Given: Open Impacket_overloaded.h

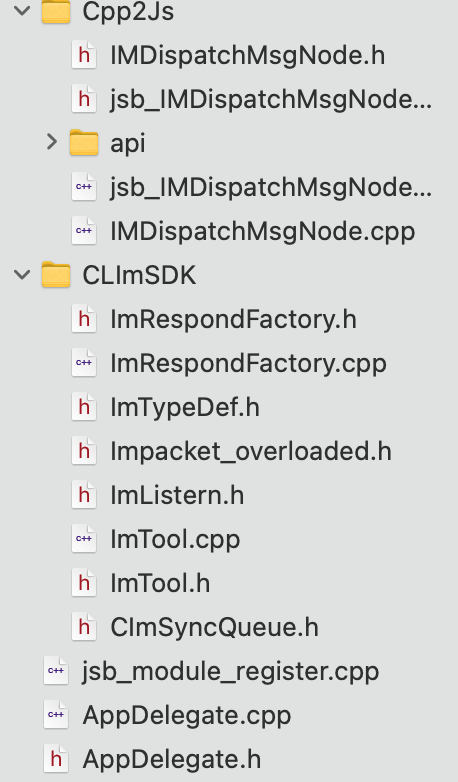Looking at the screenshot, I should click(x=251, y=451).
